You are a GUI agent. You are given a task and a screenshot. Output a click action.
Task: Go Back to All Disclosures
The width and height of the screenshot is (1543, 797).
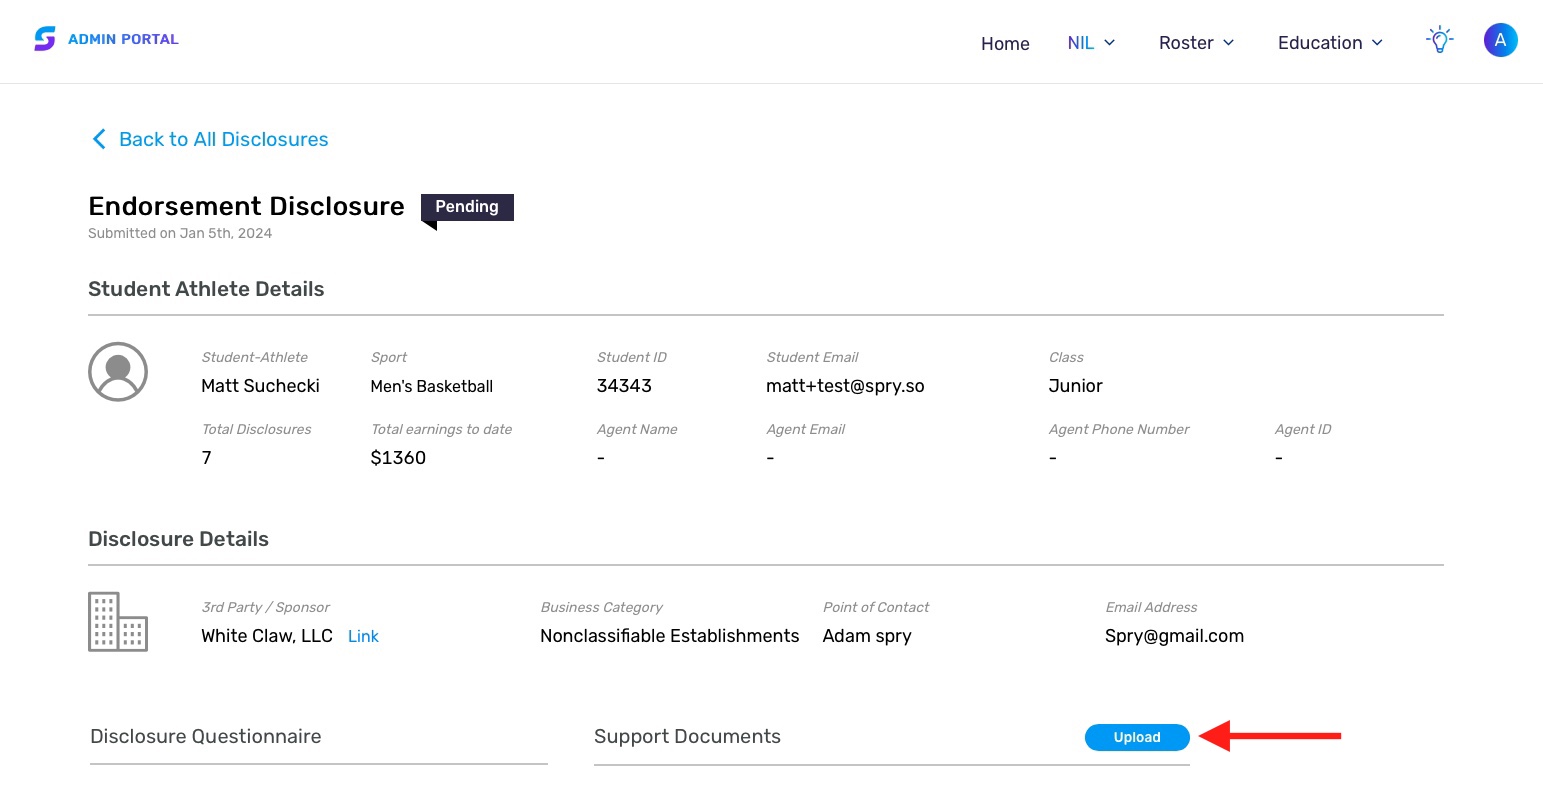pyautogui.click(x=223, y=139)
